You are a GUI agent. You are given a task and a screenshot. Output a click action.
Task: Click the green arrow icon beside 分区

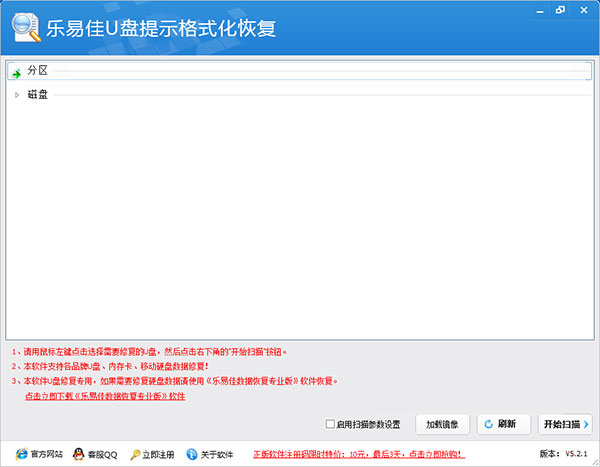[x=16, y=73]
